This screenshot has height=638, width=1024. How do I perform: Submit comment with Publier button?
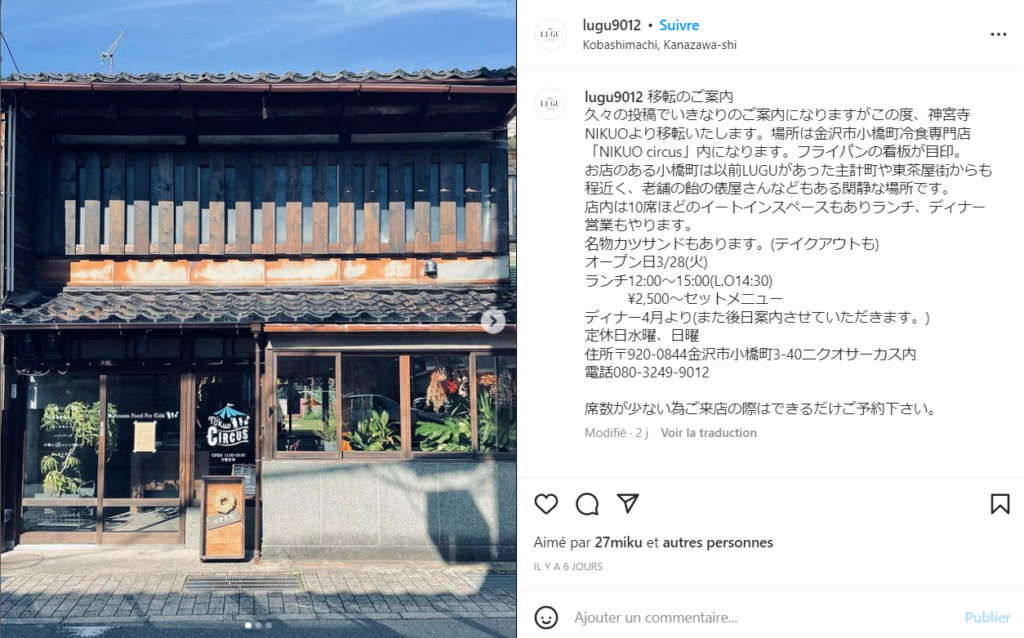987,617
